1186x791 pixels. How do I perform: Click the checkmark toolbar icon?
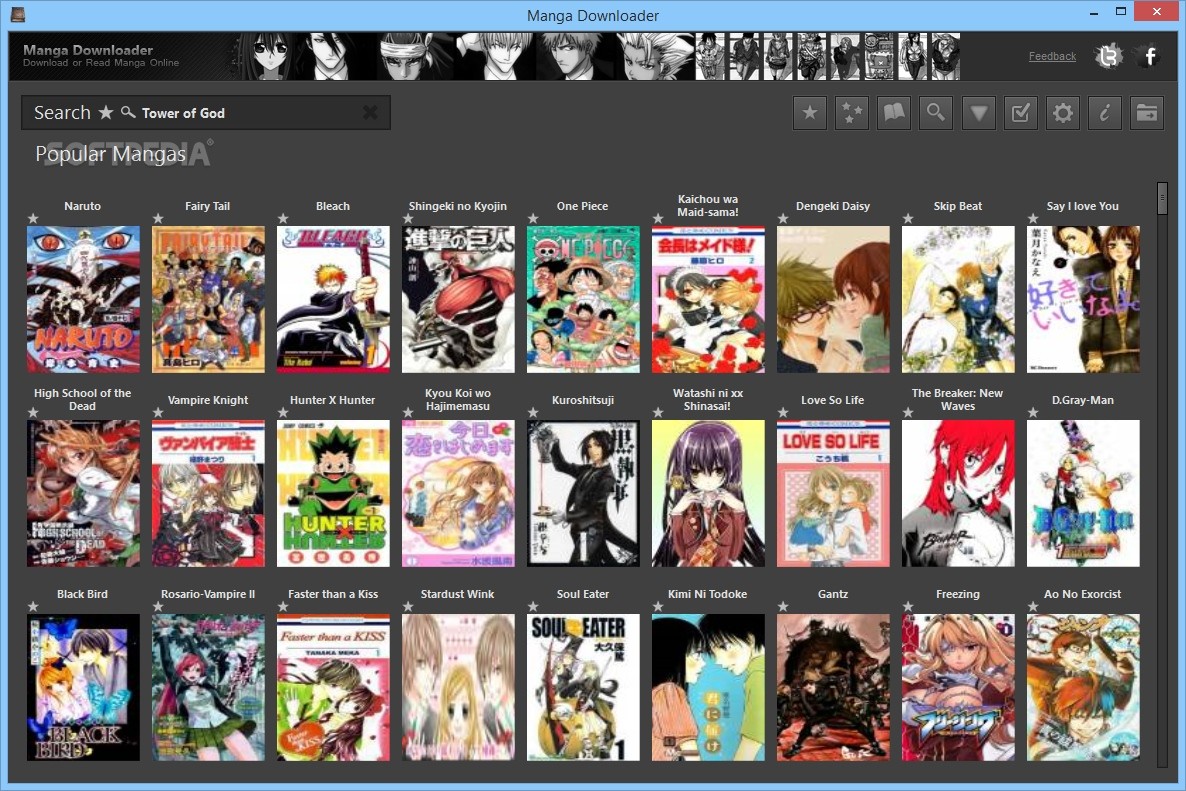1020,113
